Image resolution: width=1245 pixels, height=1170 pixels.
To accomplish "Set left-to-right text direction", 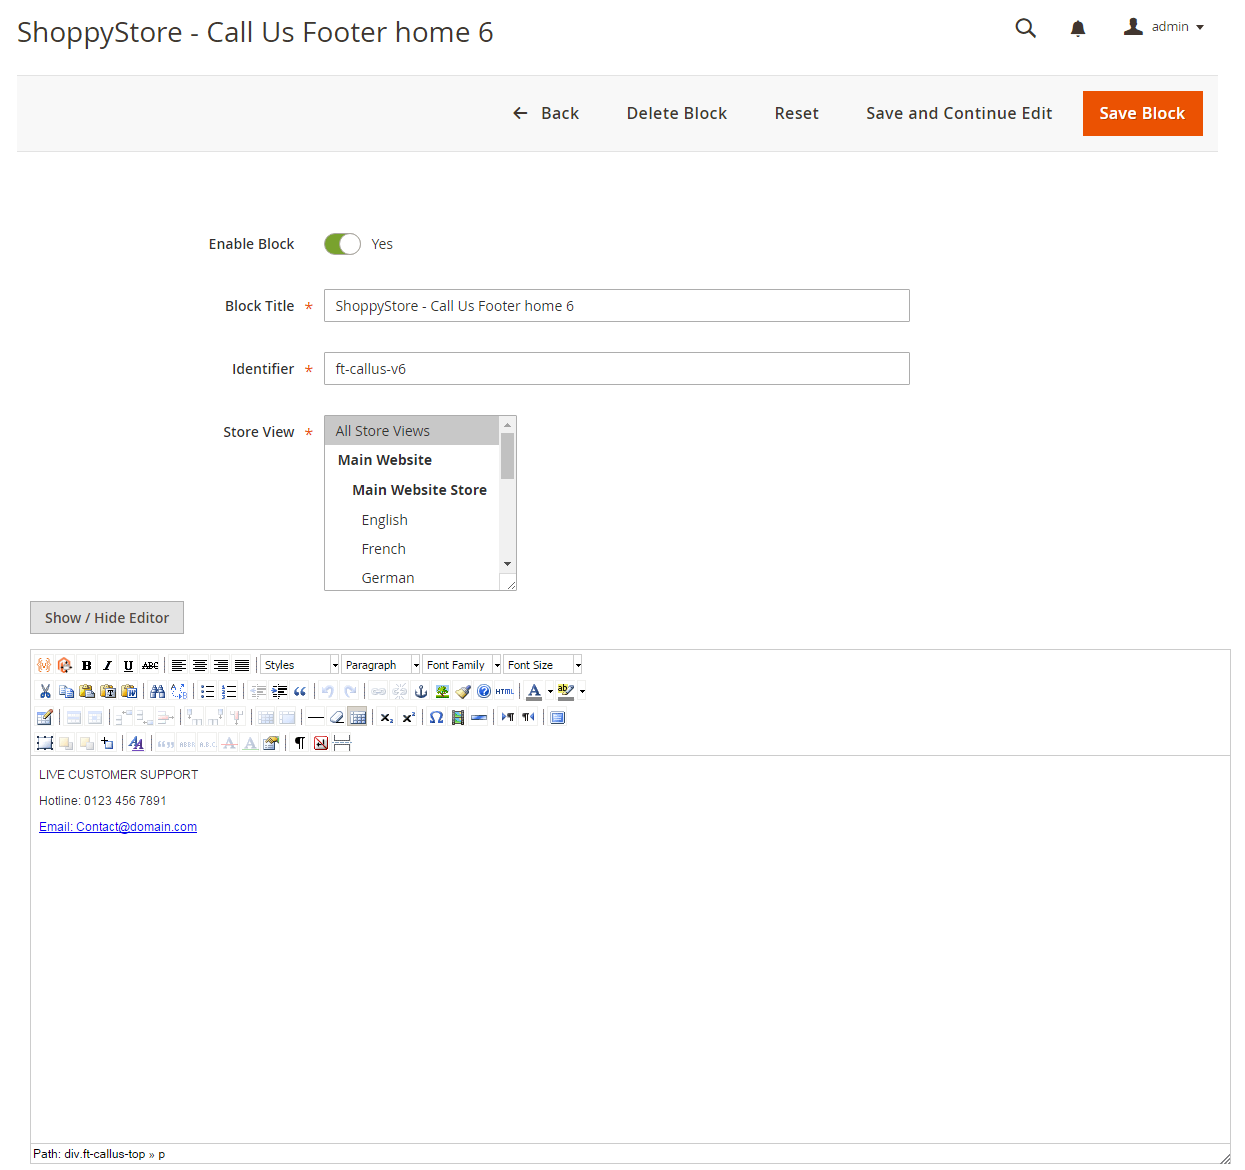I will click(508, 717).
